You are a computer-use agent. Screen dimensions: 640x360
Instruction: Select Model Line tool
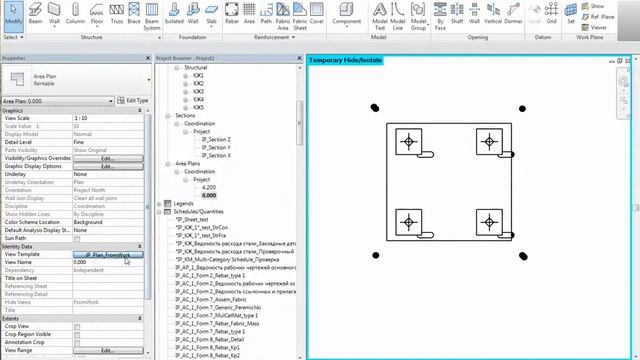tap(398, 17)
